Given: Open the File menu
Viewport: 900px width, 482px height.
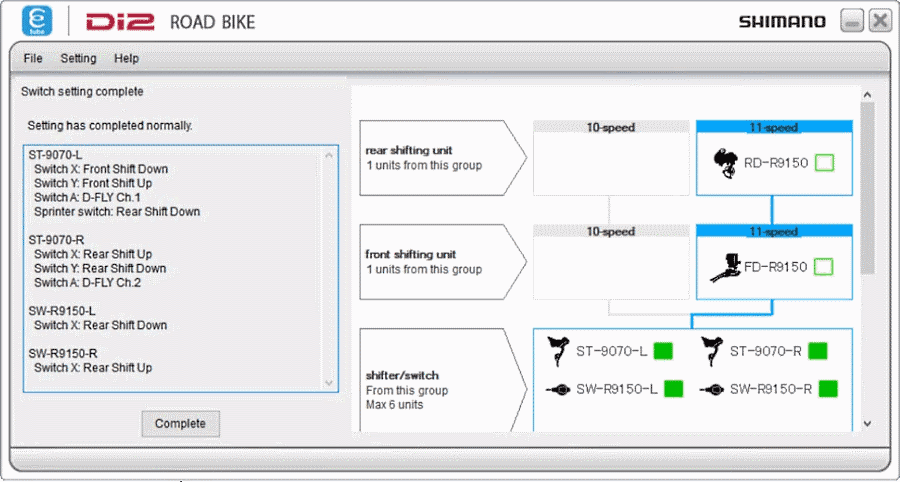Looking at the screenshot, I should [33, 59].
